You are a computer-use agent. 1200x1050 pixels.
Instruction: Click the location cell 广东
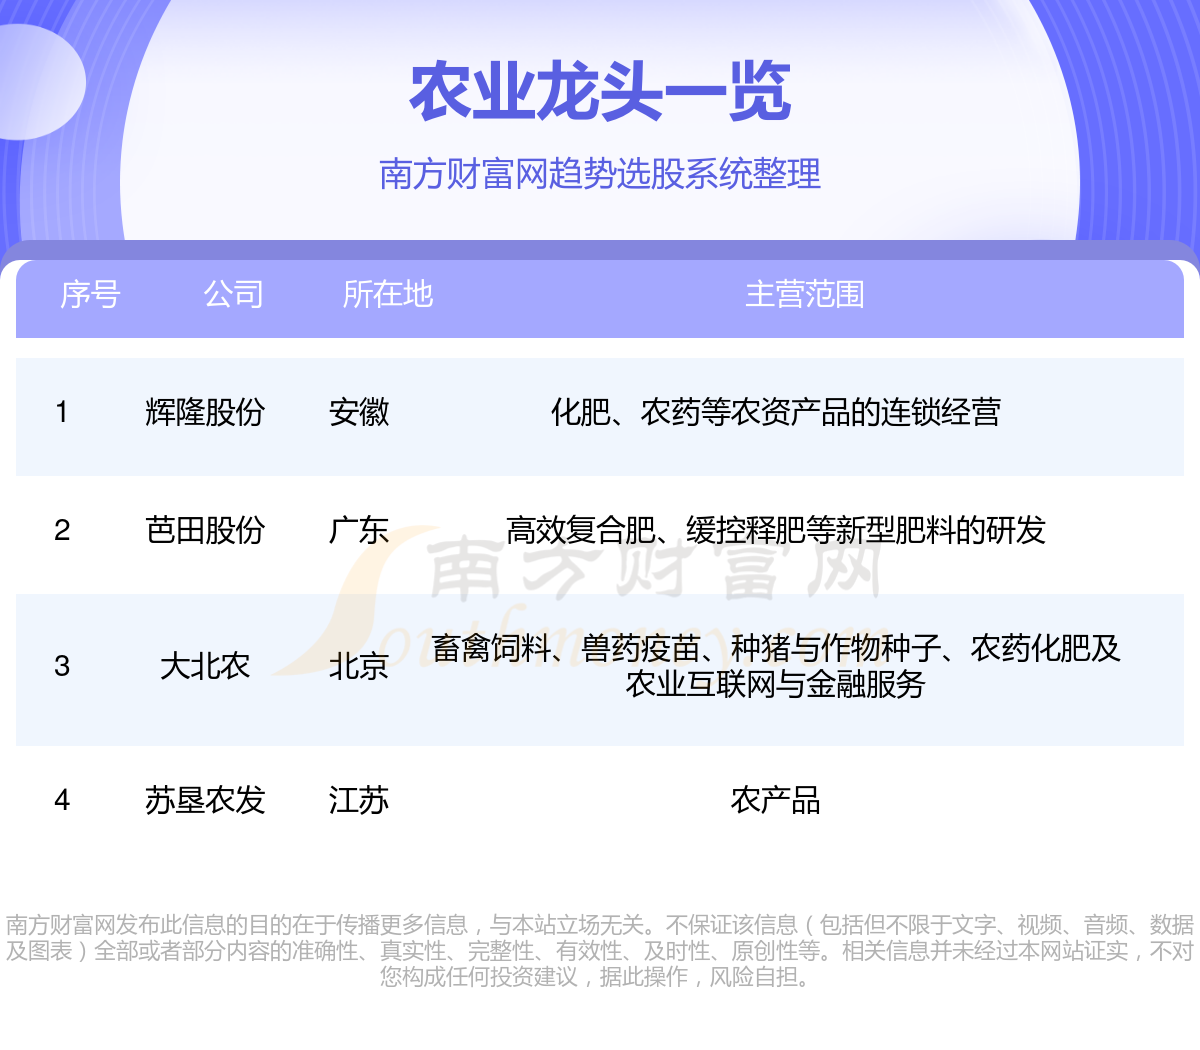tap(359, 530)
